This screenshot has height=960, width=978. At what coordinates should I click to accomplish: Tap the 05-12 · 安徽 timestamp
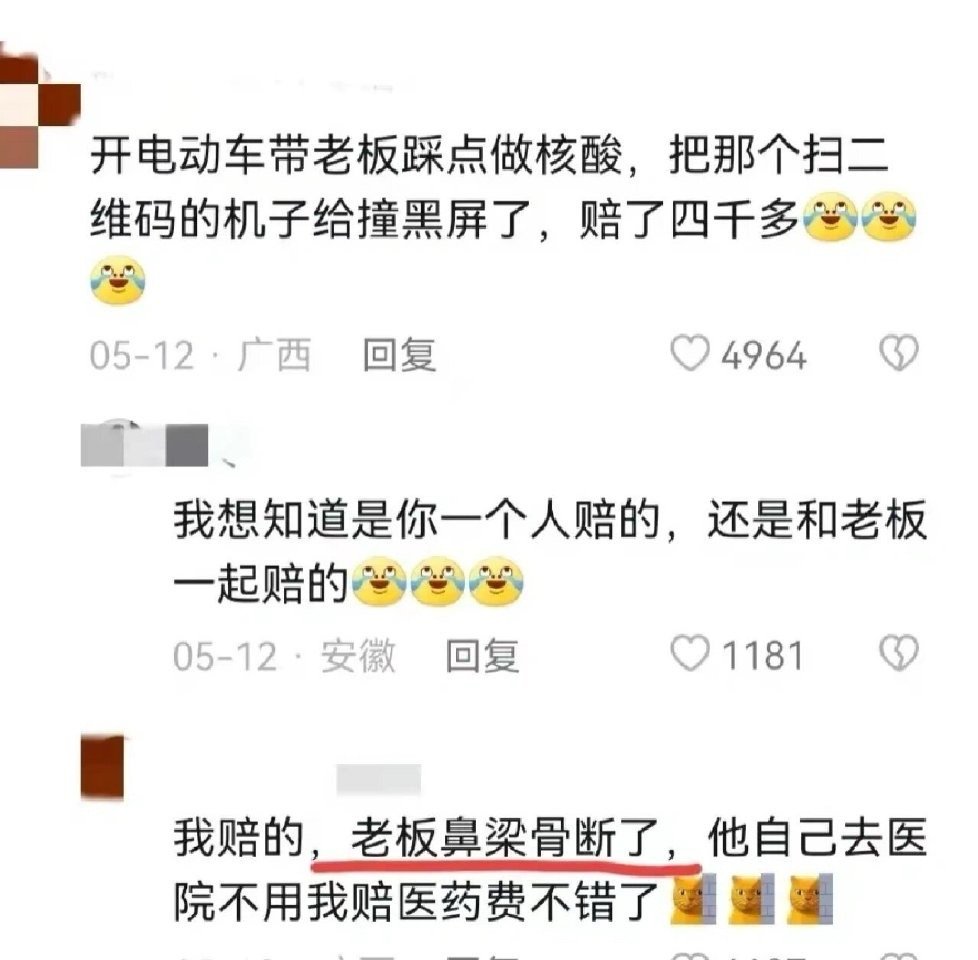click(x=284, y=656)
